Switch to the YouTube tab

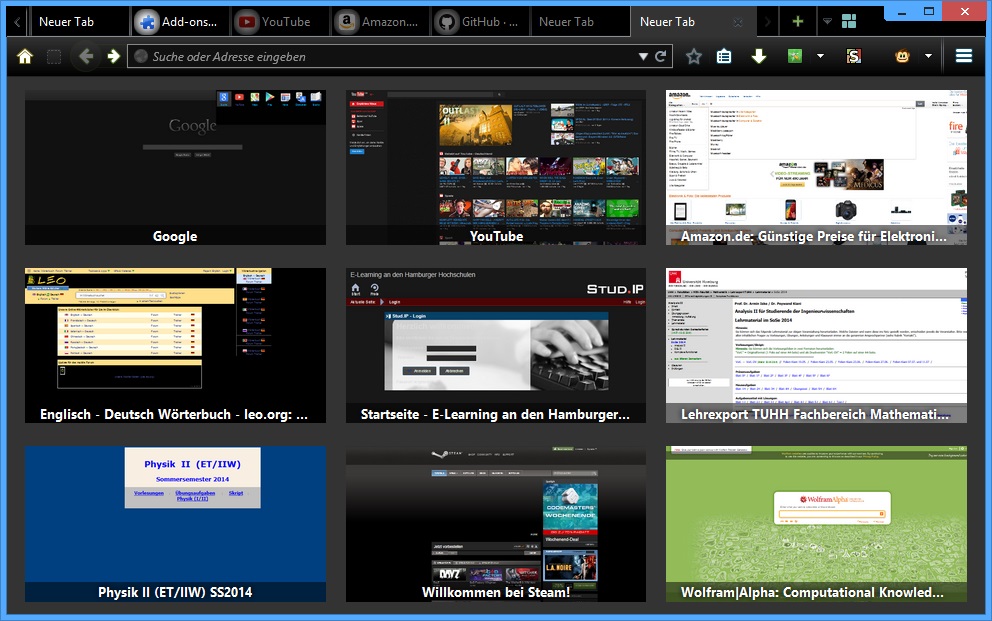[280, 22]
